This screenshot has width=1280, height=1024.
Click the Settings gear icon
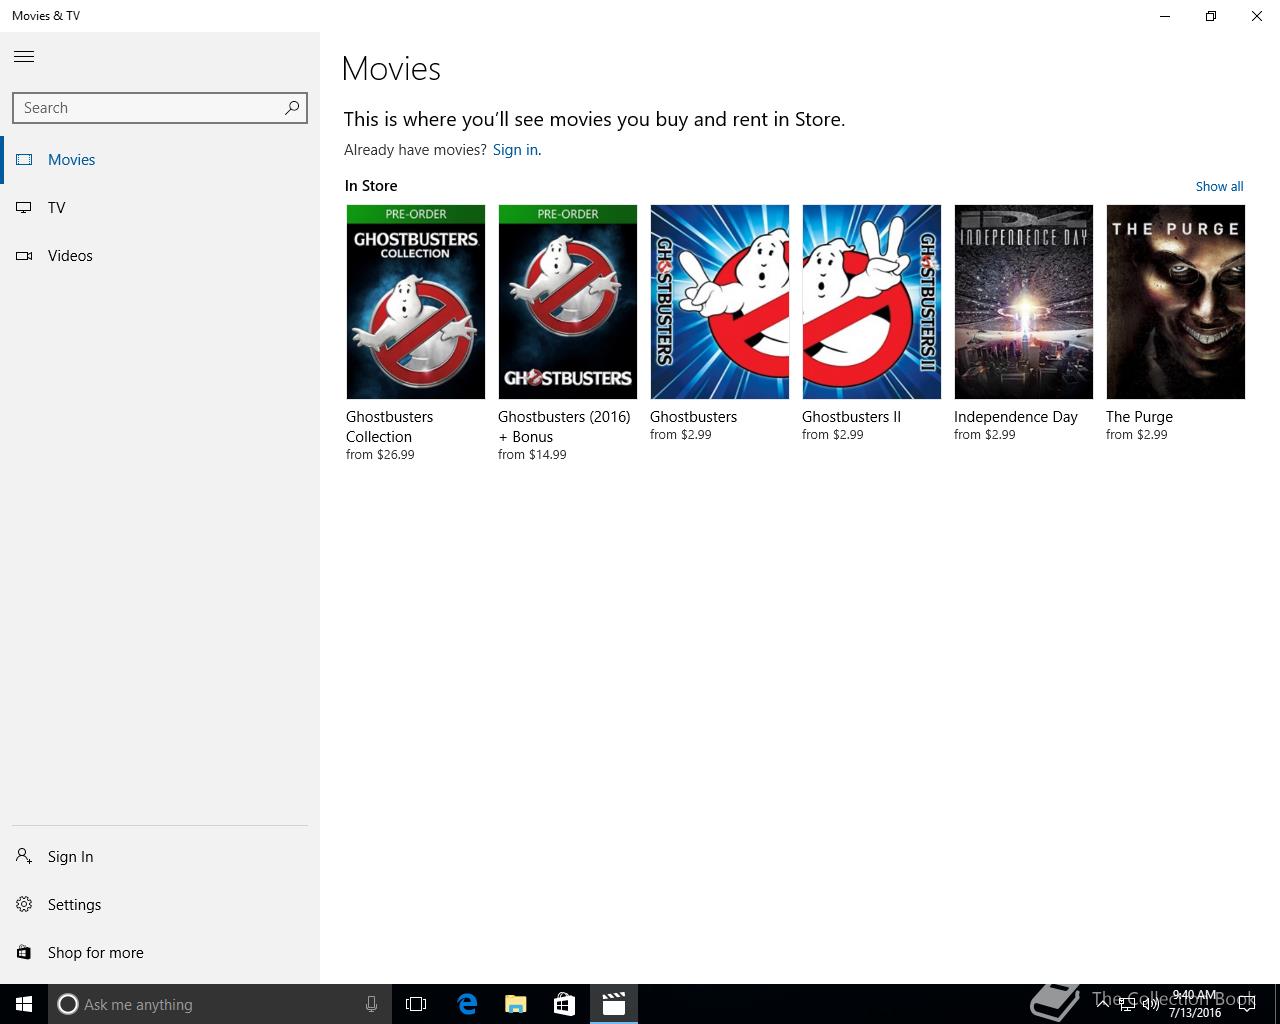(x=24, y=904)
